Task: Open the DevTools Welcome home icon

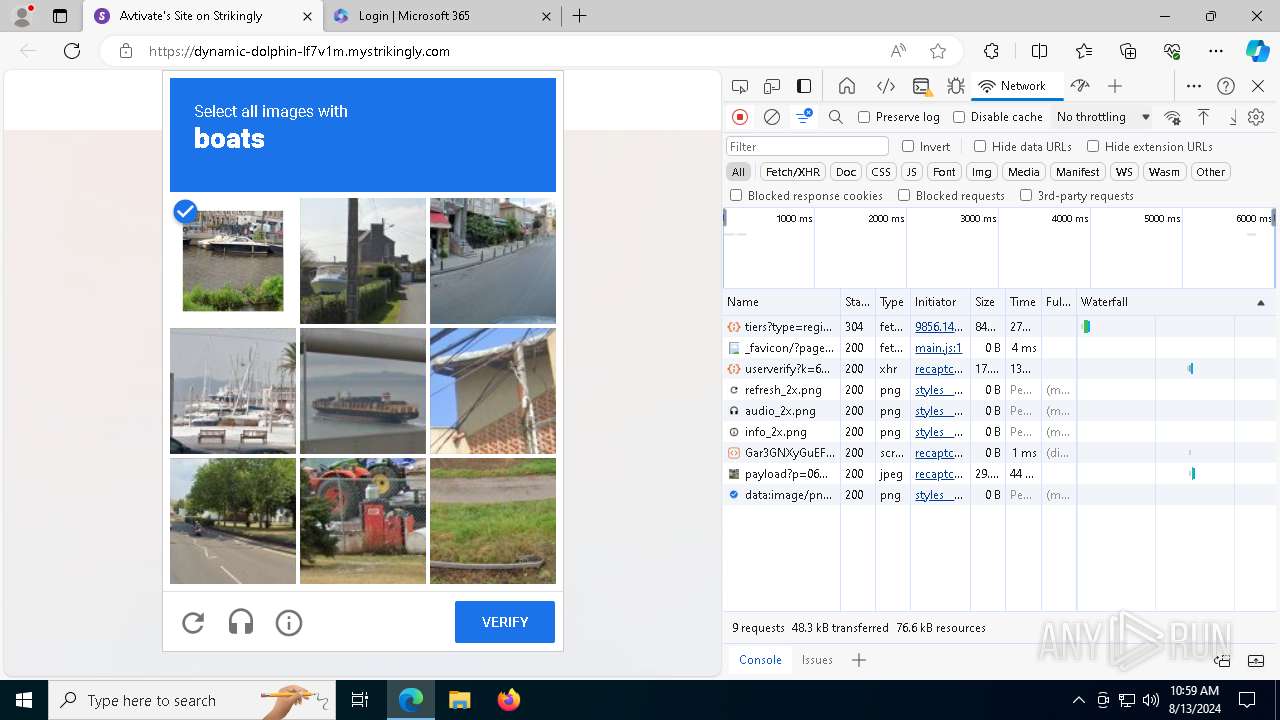Action: pyautogui.click(x=847, y=86)
